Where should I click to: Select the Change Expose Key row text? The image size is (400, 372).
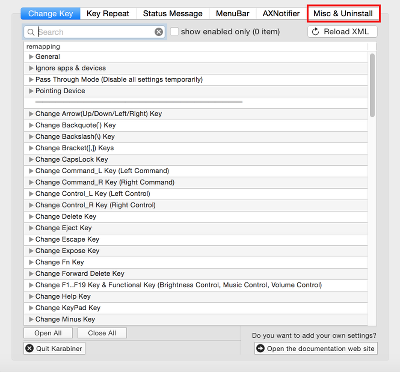67,251
